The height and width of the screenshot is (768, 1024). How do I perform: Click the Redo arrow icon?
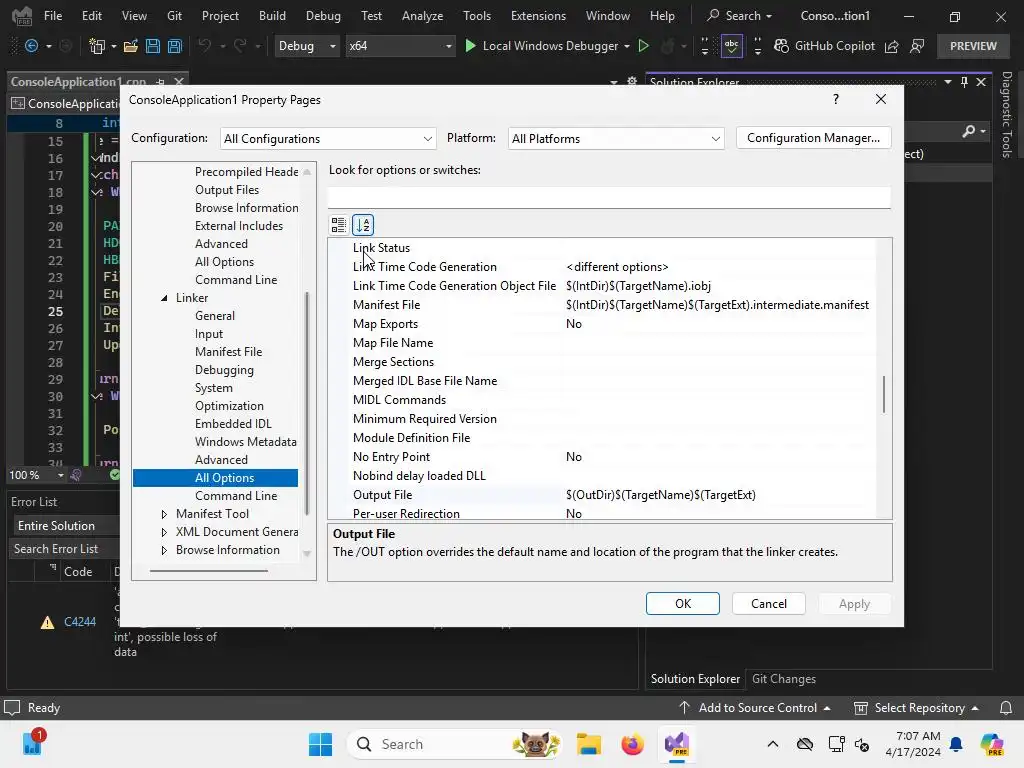click(x=240, y=46)
